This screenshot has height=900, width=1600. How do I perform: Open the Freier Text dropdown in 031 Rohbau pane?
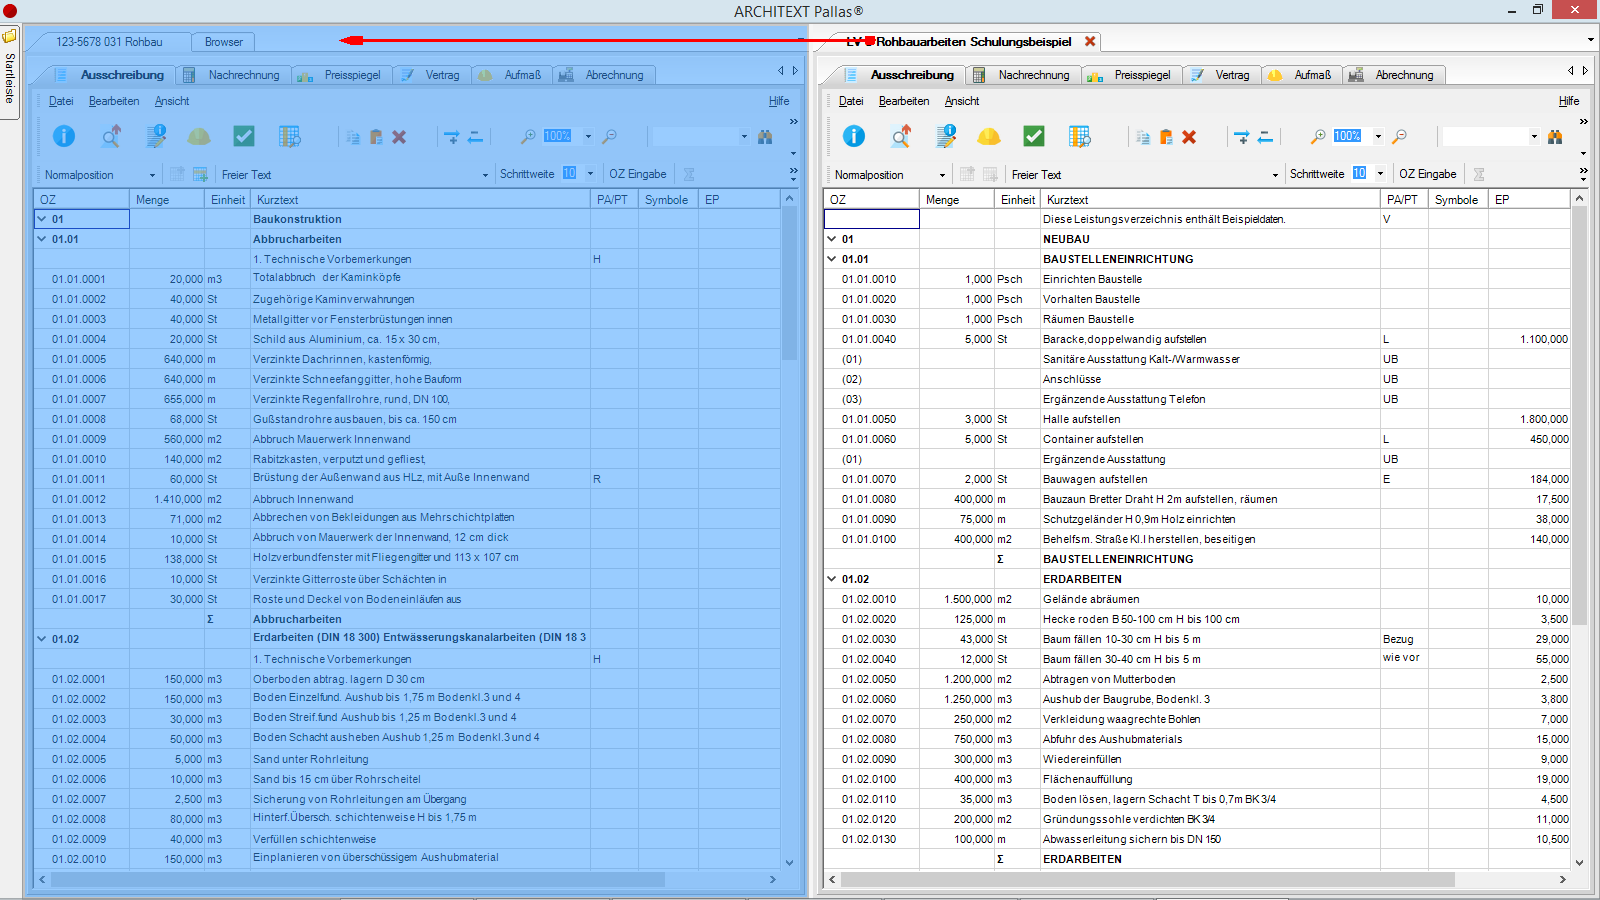pos(486,175)
